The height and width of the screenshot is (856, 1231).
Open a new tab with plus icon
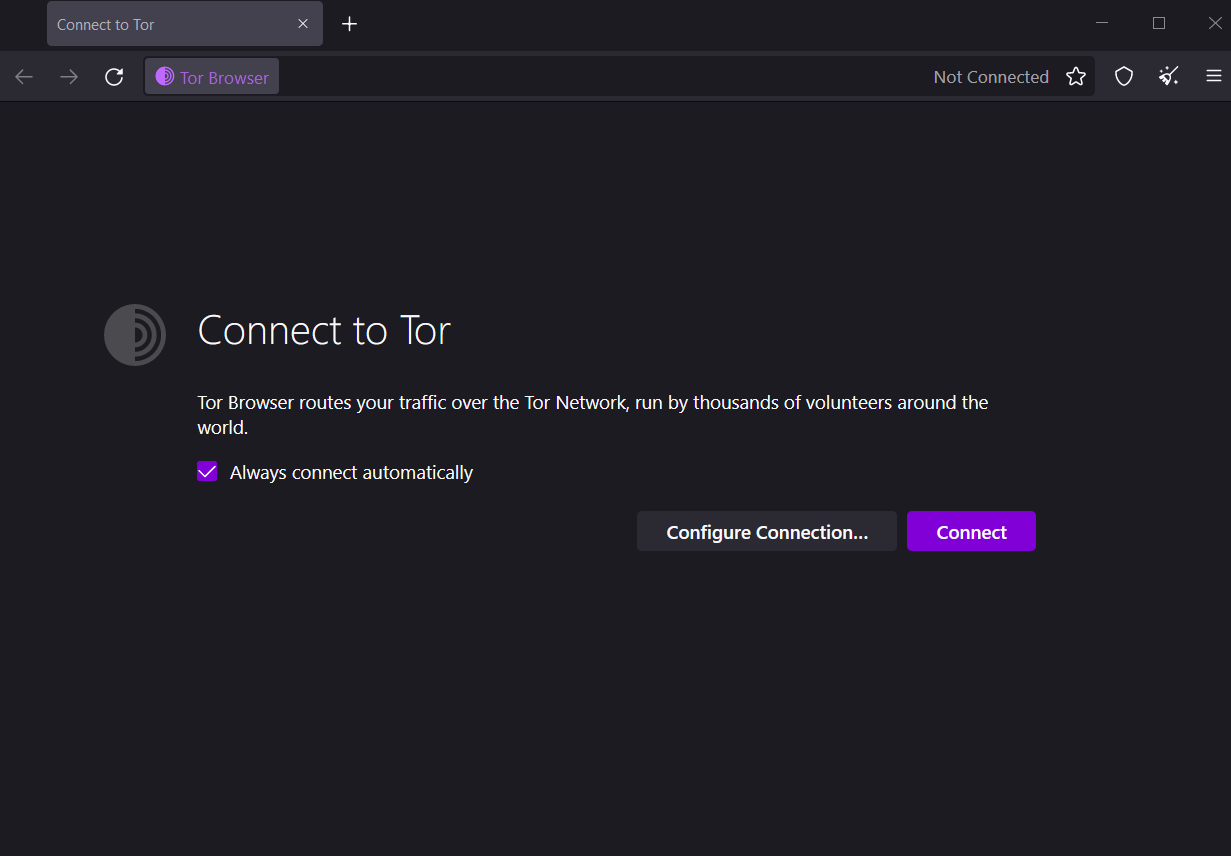[349, 24]
